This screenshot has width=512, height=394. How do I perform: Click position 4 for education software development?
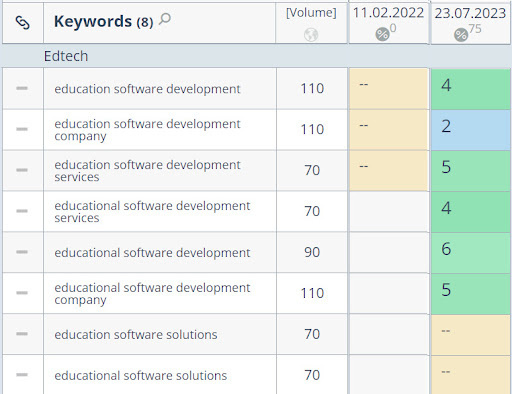471,89
